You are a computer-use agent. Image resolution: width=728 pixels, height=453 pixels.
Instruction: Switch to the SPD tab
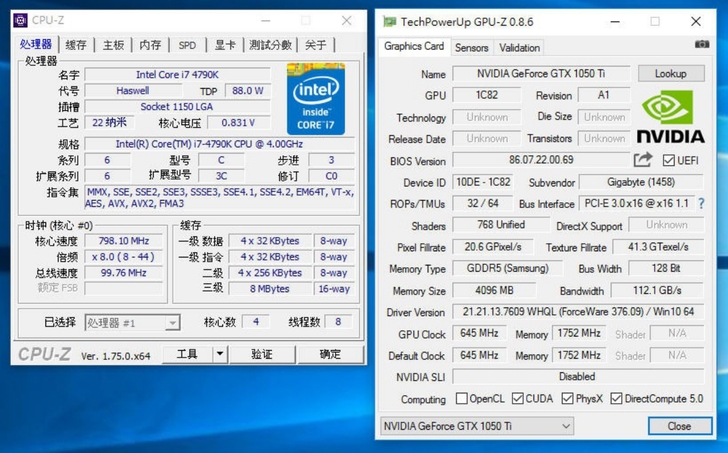pyautogui.click(x=188, y=45)
